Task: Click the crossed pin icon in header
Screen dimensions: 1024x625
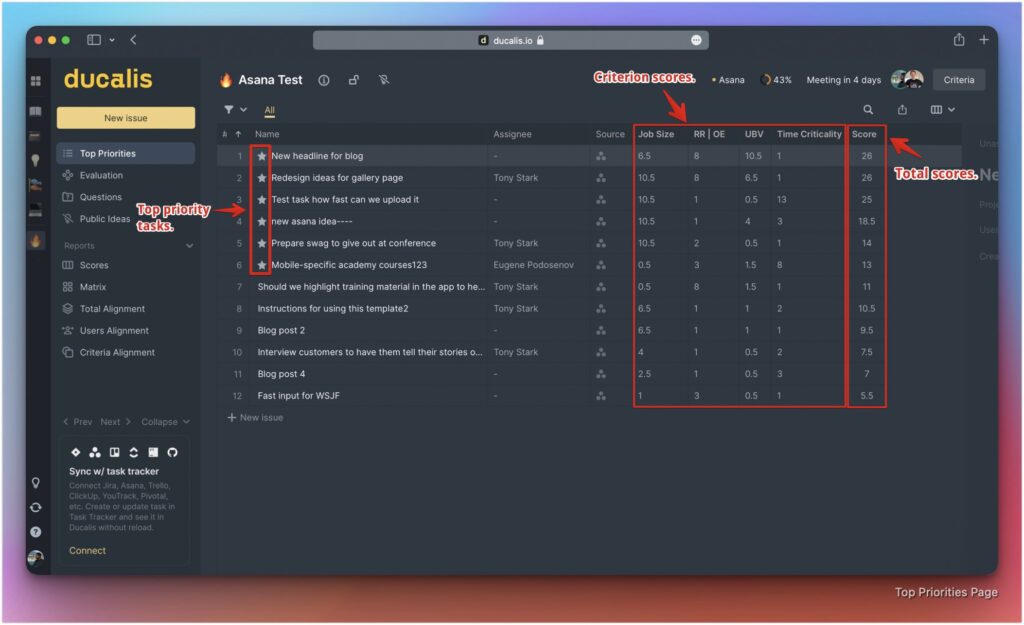Action: click(x=384, y=80)
